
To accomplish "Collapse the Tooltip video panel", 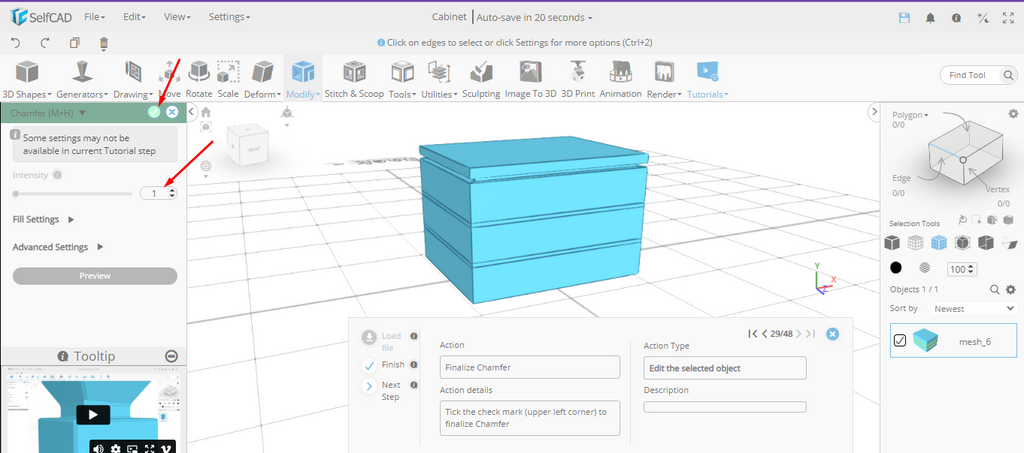I will [x=171, y=356].
